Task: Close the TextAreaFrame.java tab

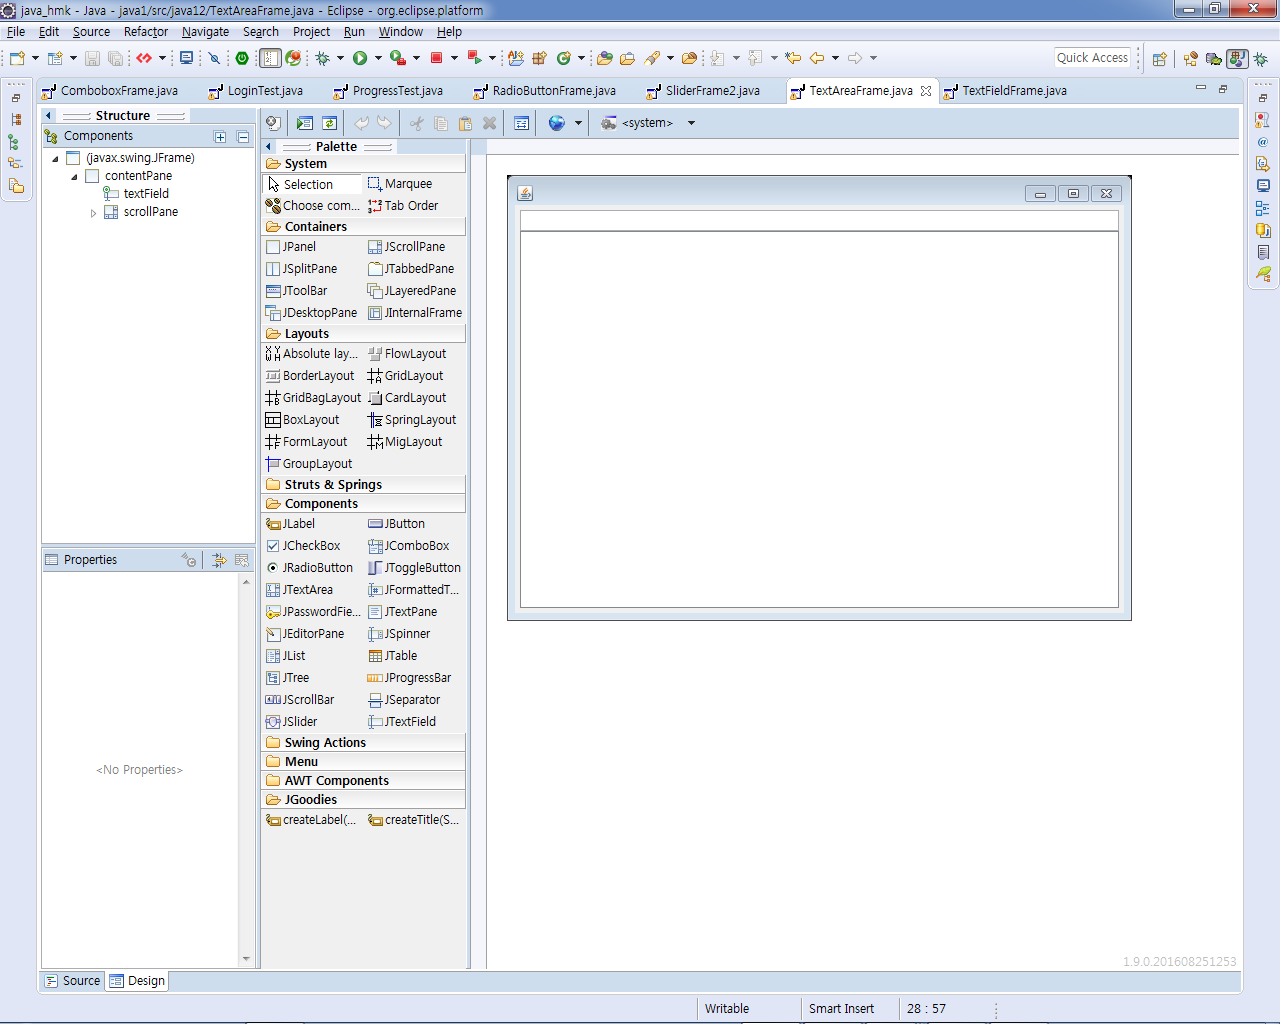Action: (x=926, y=91)
